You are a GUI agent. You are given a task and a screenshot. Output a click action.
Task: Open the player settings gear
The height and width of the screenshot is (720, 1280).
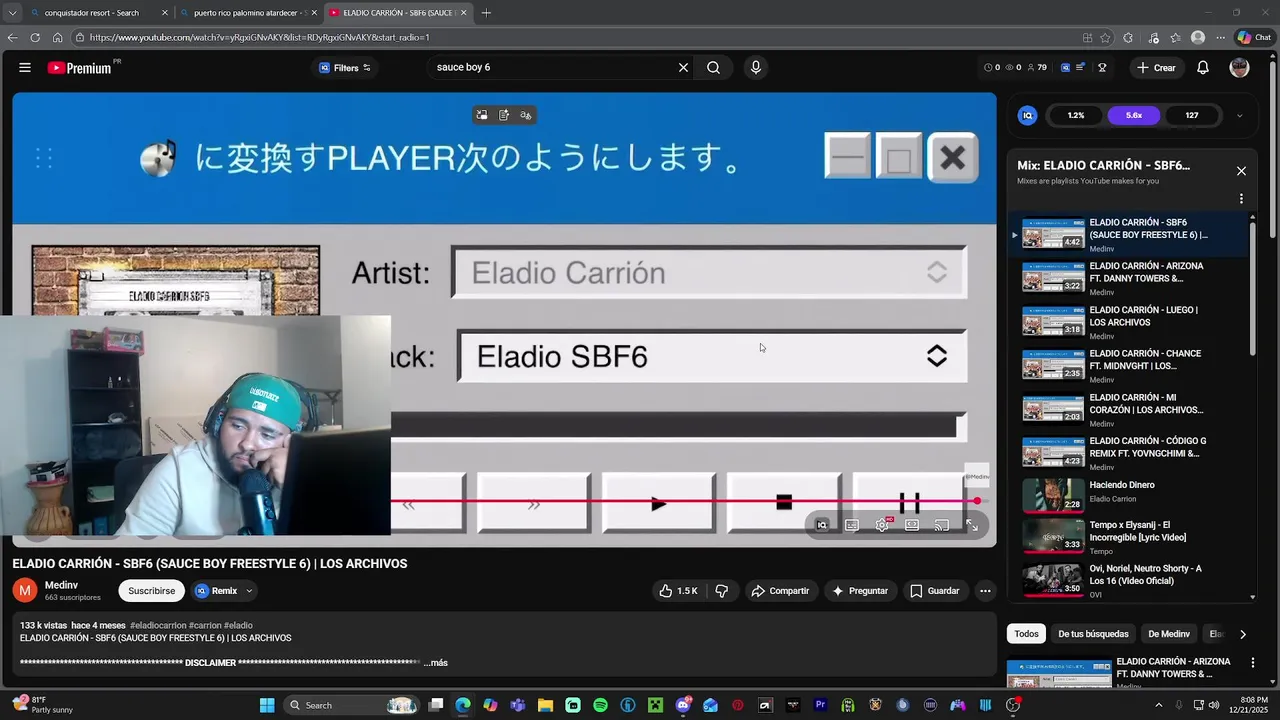[882, 525]
